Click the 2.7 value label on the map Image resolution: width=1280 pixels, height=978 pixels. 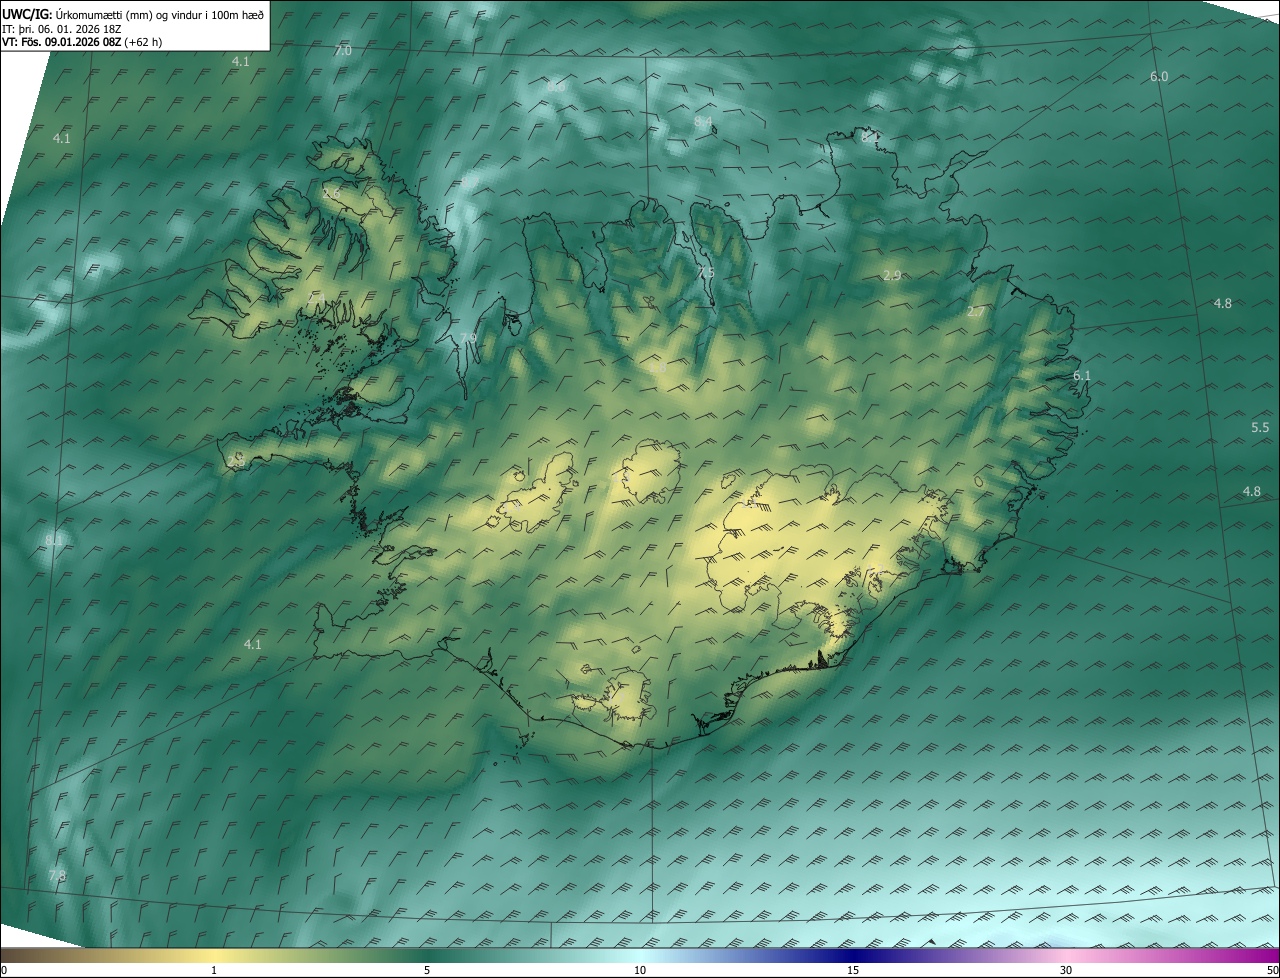click(x=976, y=312)
